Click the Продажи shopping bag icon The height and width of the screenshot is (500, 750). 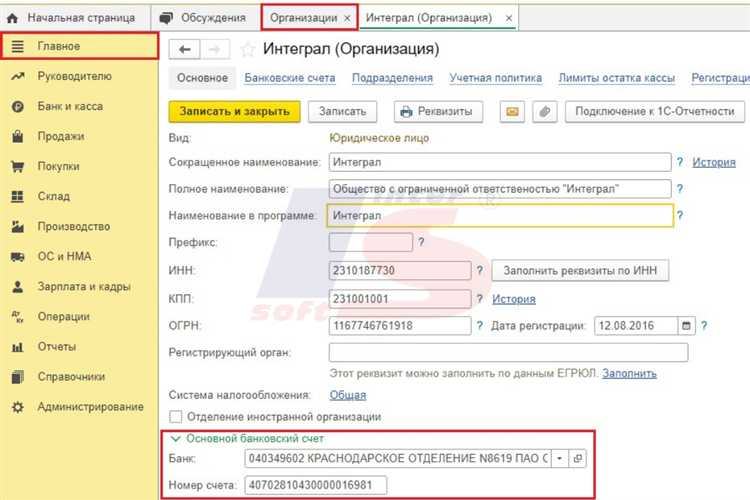[18, 136]
